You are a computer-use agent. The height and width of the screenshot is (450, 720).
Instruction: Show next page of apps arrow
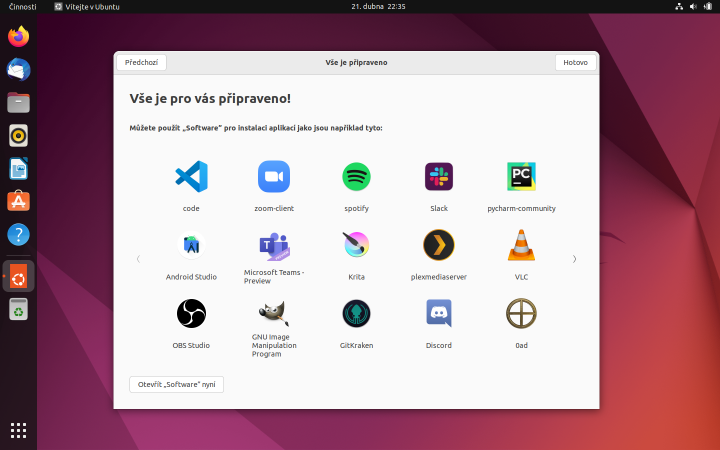point(574,259)
